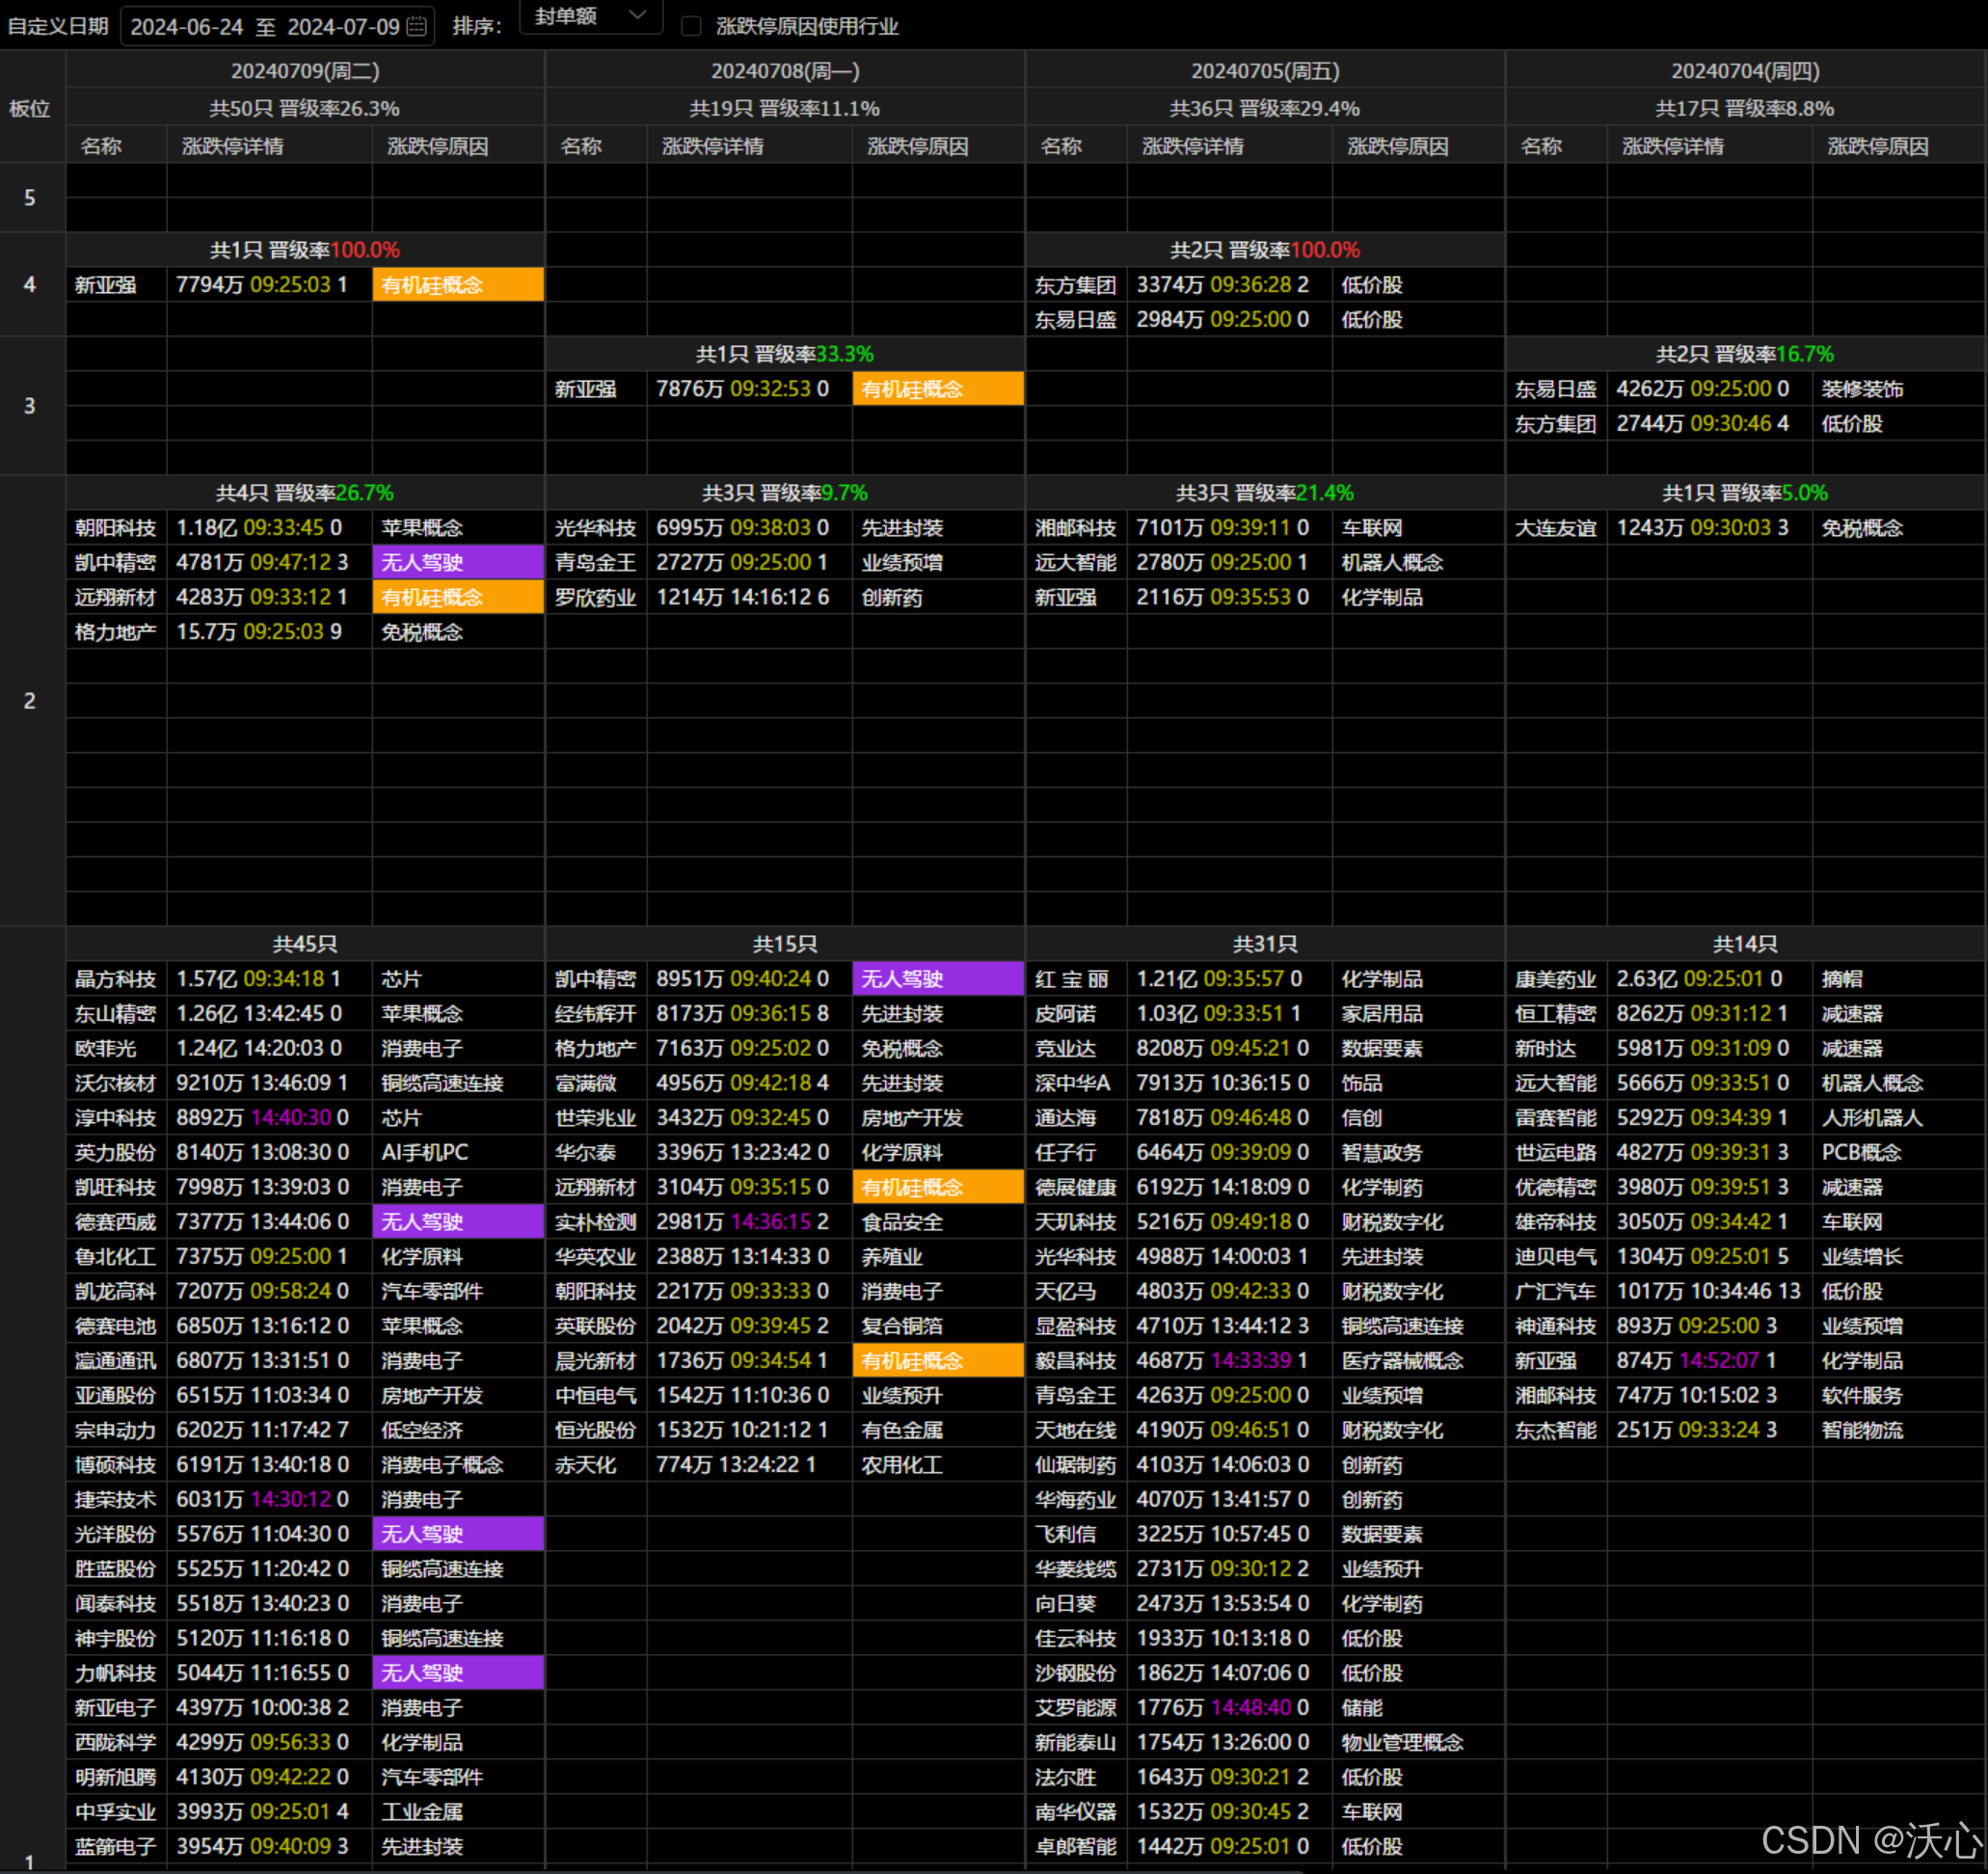The width and height of the screenshot is (1988, 1874).
Task: Click the 20240708(周一) column header
Action: (785, 71)
